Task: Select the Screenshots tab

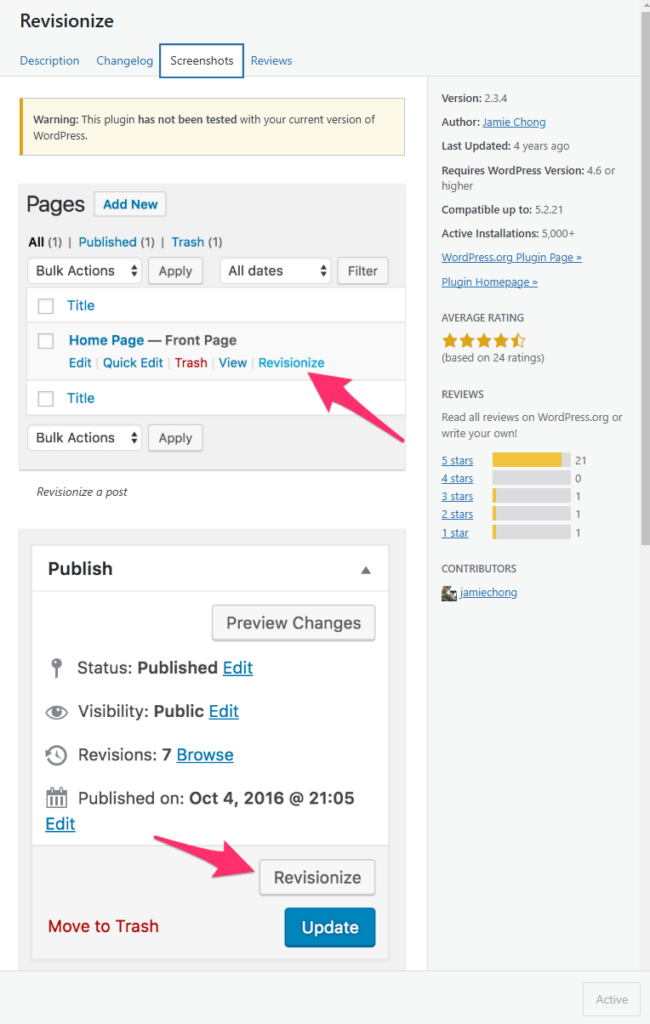Action: tap(202, 61)
